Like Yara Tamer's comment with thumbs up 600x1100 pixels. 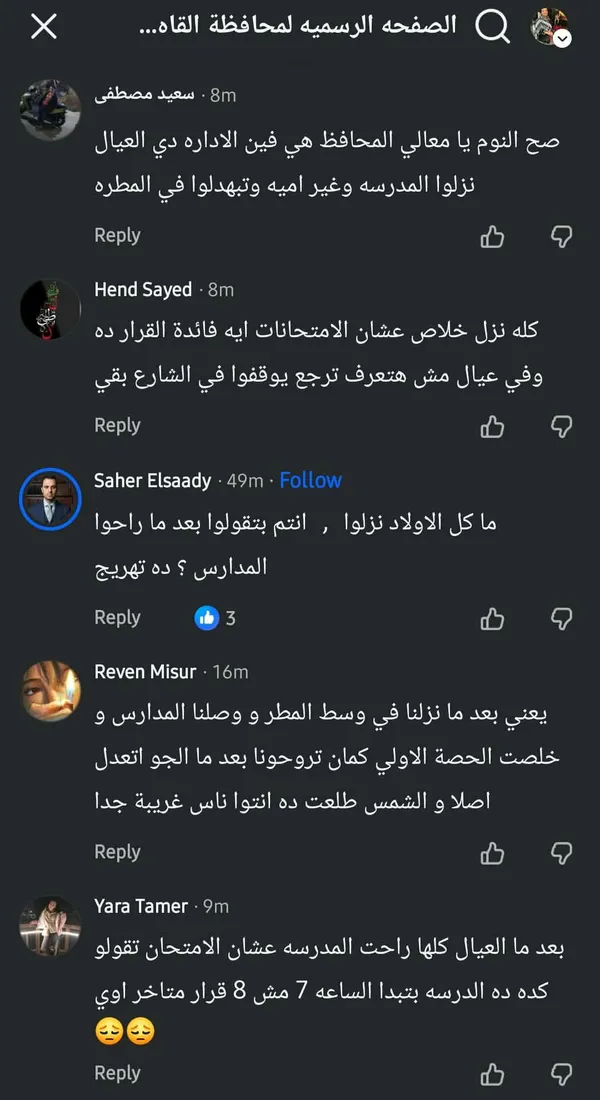tap(491, 1073)
